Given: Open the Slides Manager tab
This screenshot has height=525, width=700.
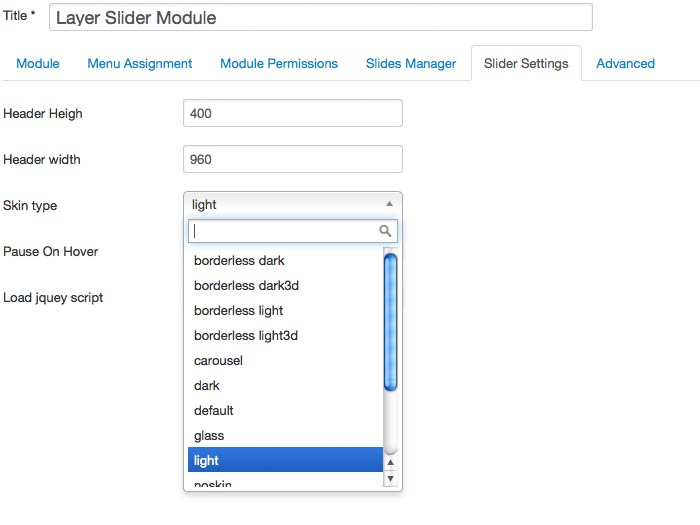Looking at the screenshot, I should pos(411,64).
